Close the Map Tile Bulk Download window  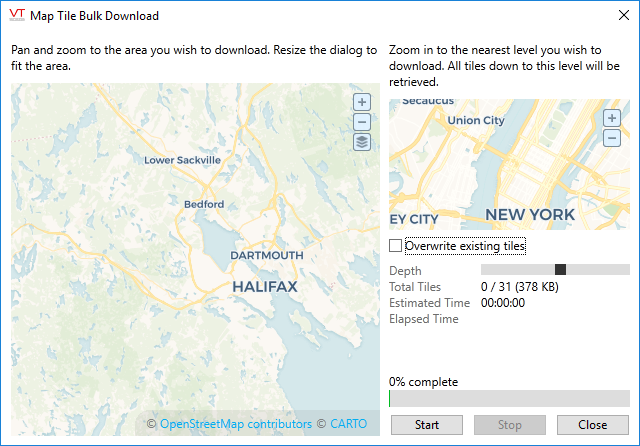pos(616,16)
